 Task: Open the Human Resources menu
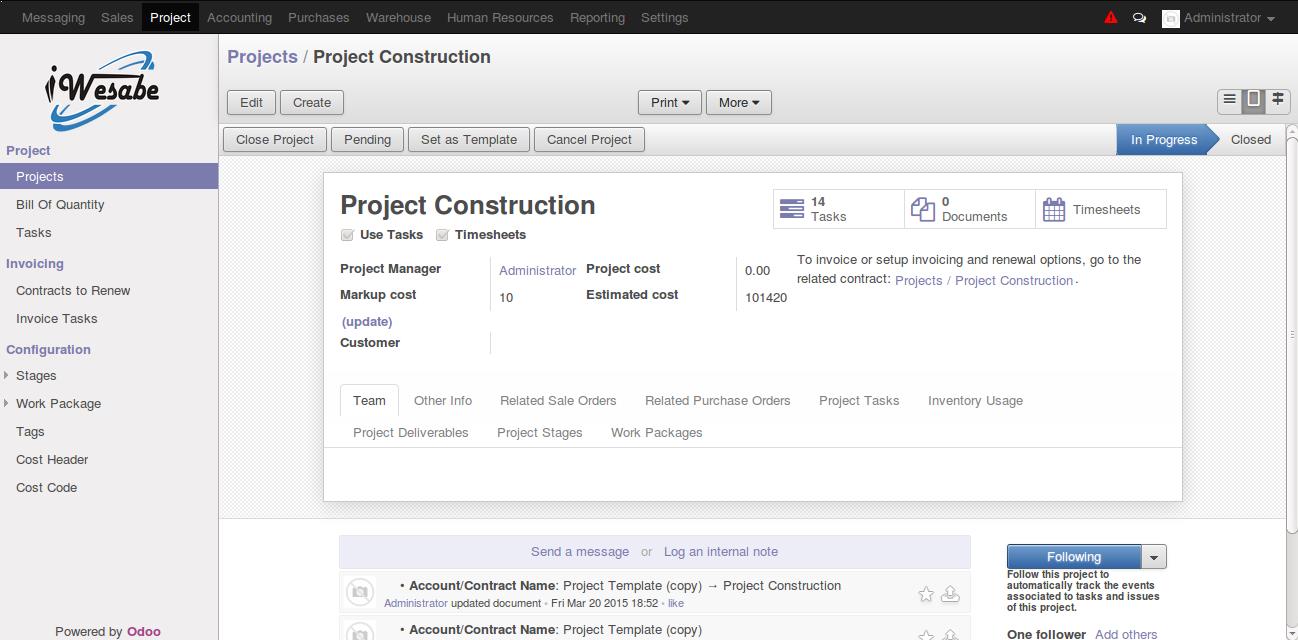click(x=500, y=17)
